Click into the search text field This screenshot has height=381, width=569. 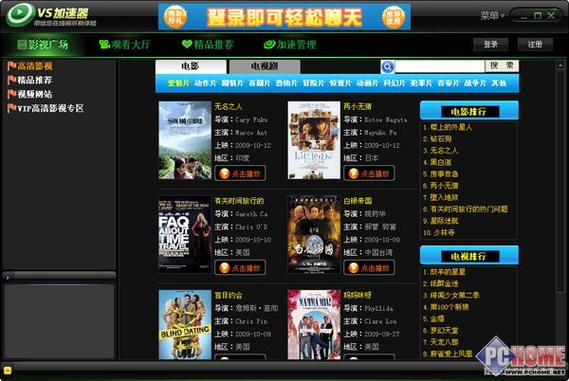point(440,66)
